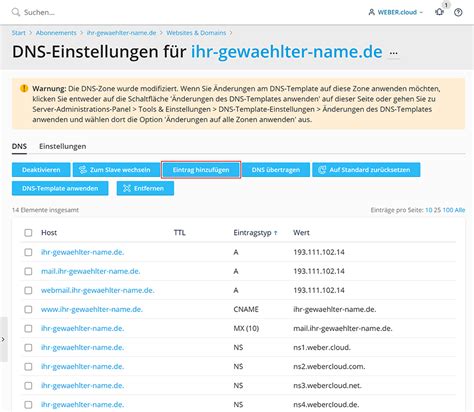This screenshot has width=474, height=412.
Task: Check the ns3.webercloud.net row checkbox
Action: coord(28,386)
